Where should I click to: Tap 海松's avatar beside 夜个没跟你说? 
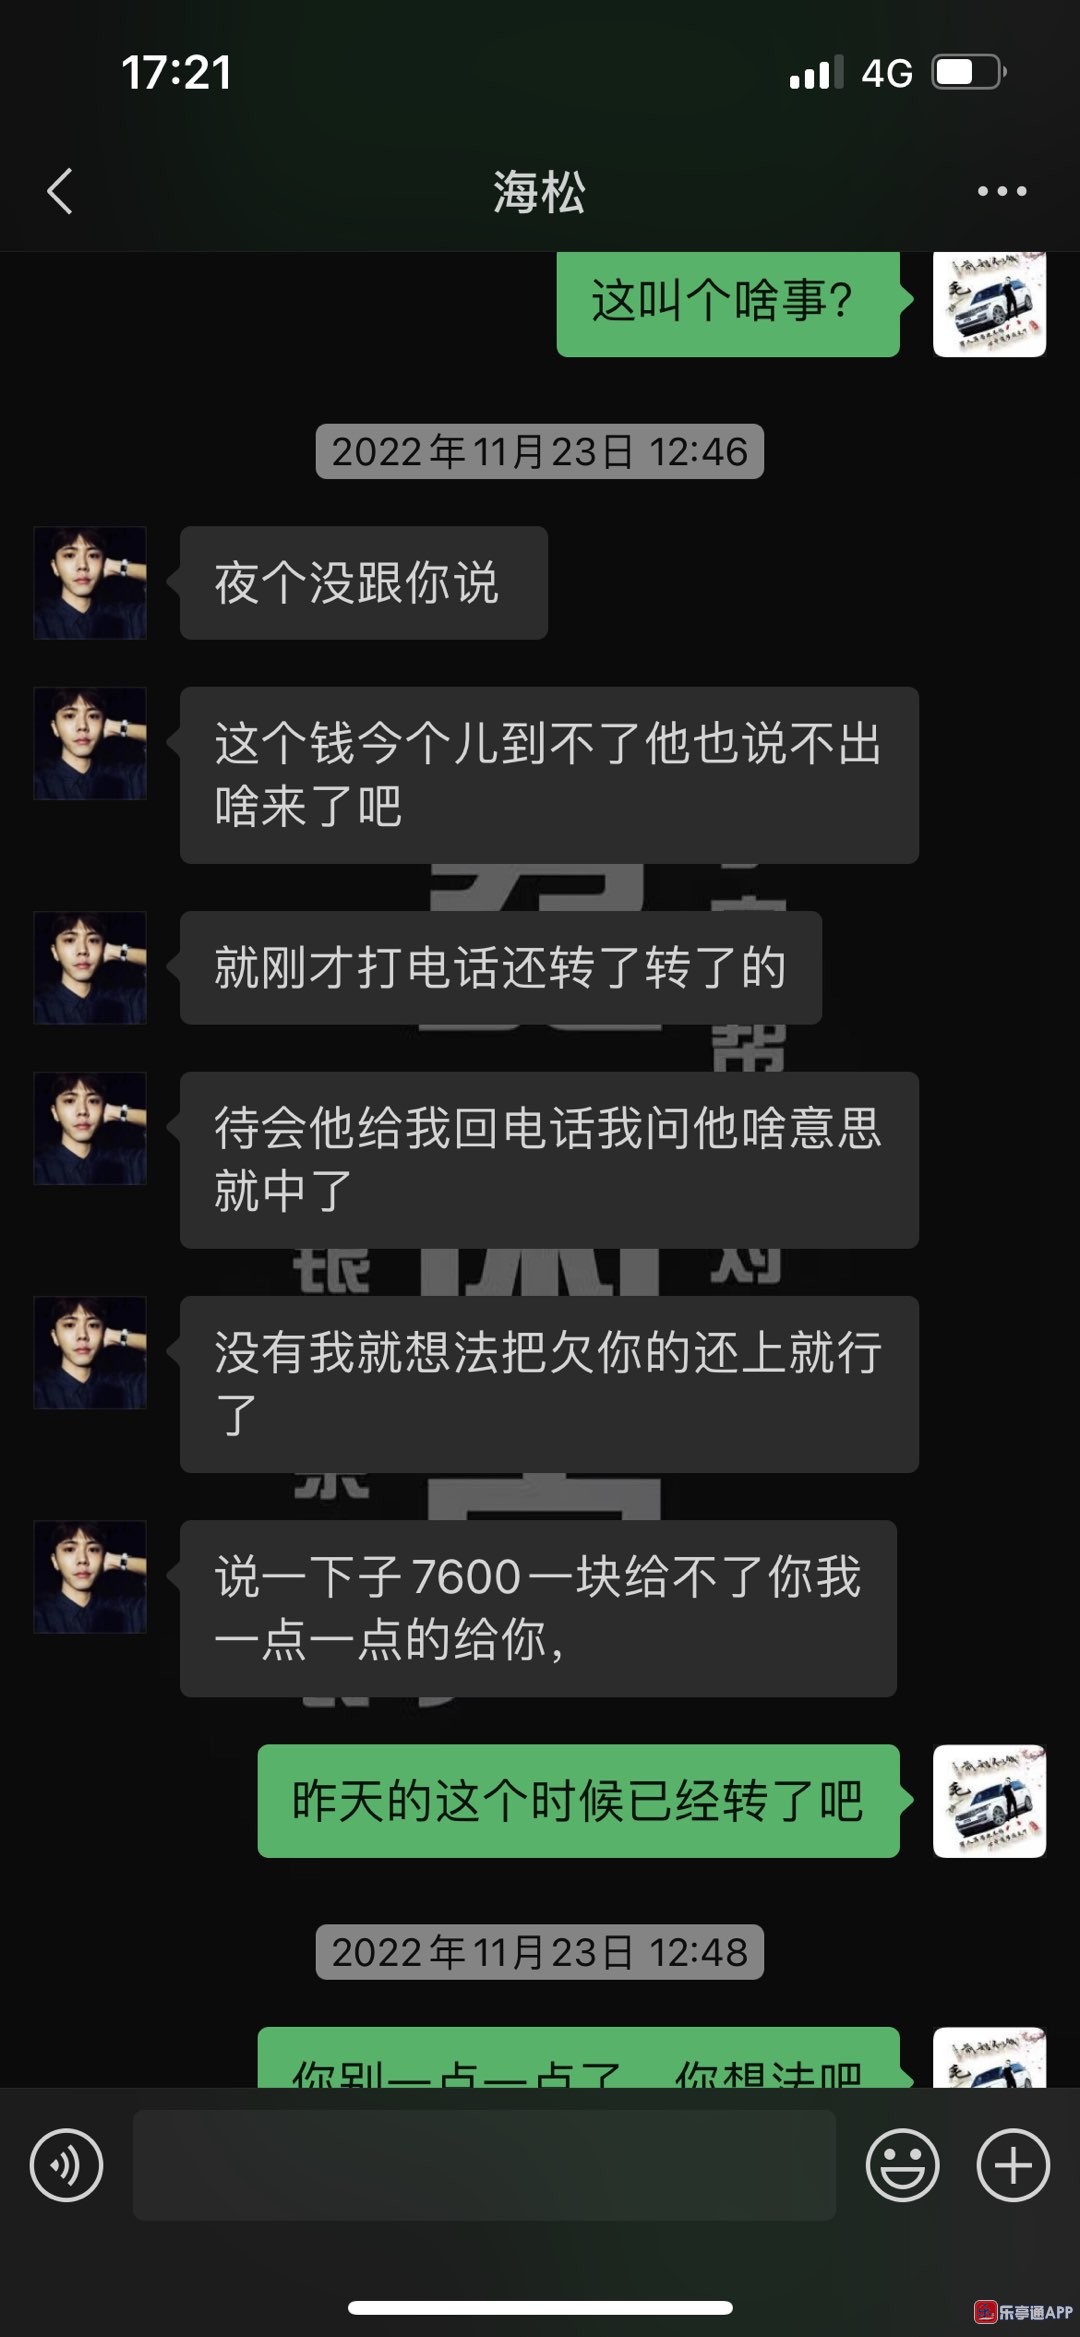coord(90,583)
